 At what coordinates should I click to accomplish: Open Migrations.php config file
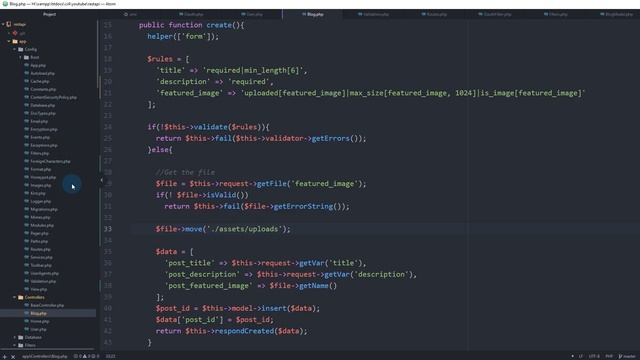(44, 209)
